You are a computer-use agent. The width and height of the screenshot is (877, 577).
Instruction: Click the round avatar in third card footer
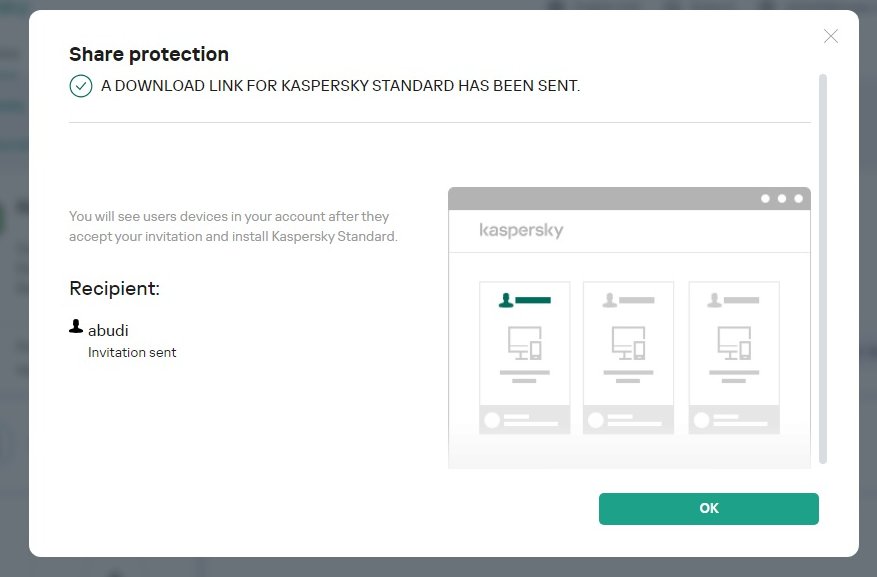pyautogui.click(x=700, y=420)
